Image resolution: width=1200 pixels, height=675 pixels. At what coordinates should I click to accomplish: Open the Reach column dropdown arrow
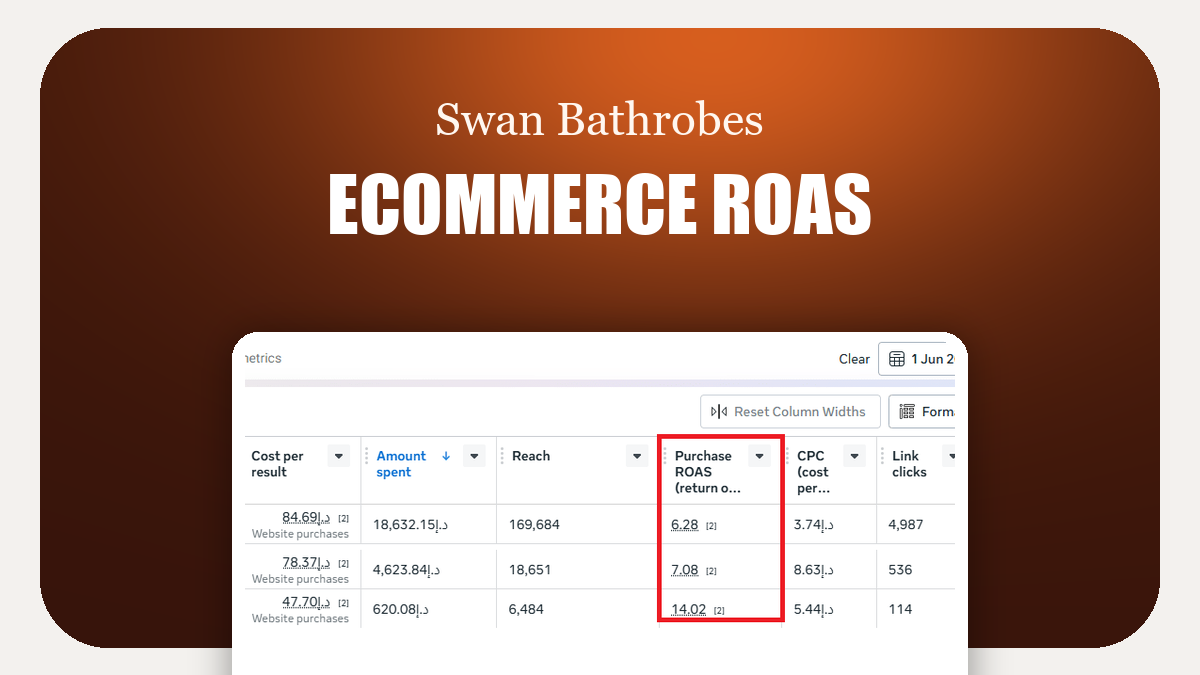[637, 456]
